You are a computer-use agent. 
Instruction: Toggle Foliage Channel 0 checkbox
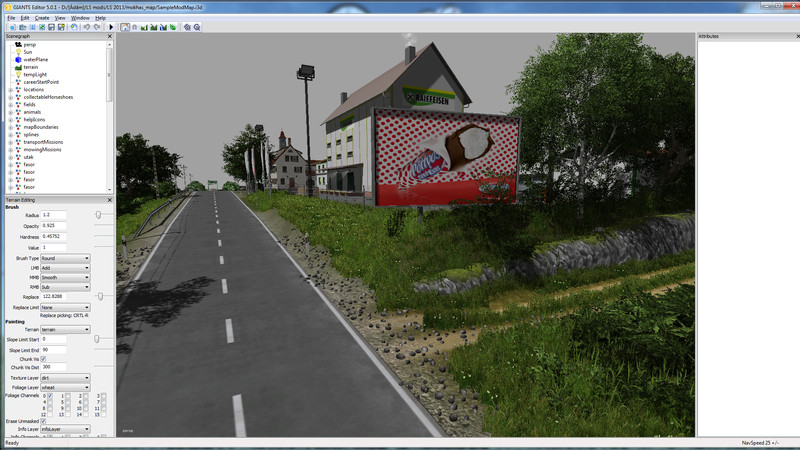coord(50,395)
